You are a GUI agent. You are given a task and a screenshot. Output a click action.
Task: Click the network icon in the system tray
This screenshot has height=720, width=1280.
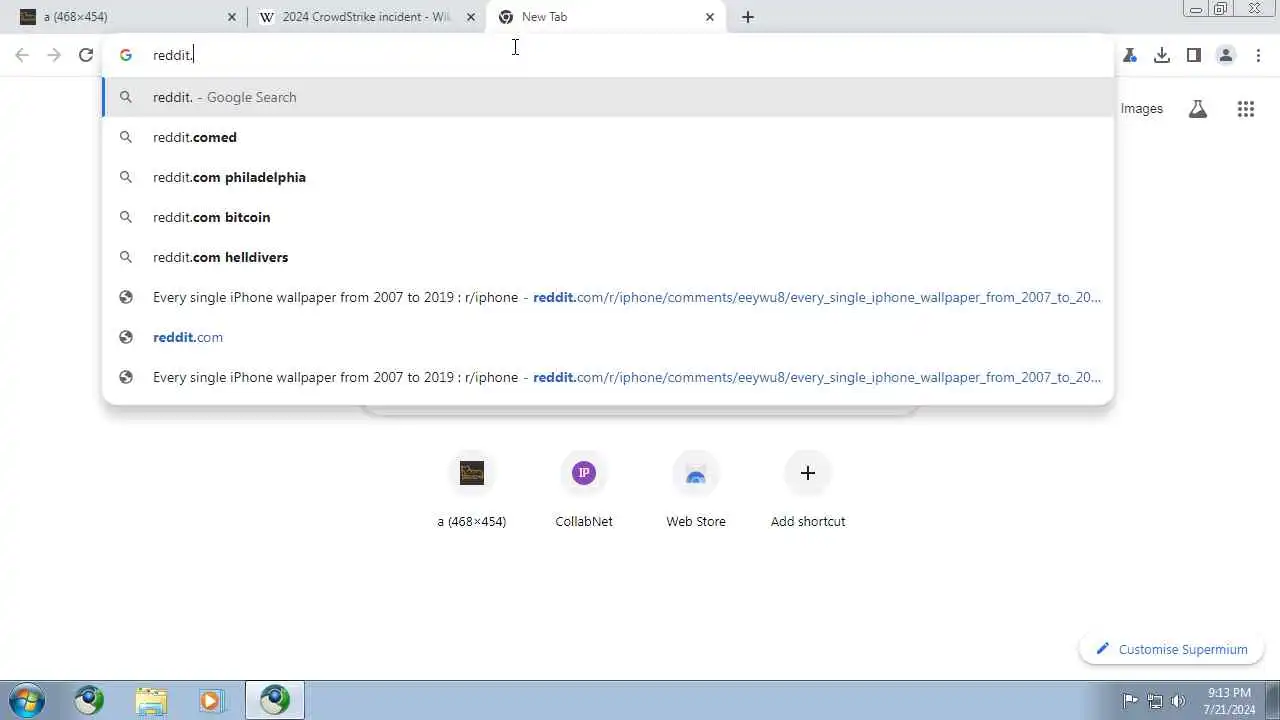click(1155, 701)
